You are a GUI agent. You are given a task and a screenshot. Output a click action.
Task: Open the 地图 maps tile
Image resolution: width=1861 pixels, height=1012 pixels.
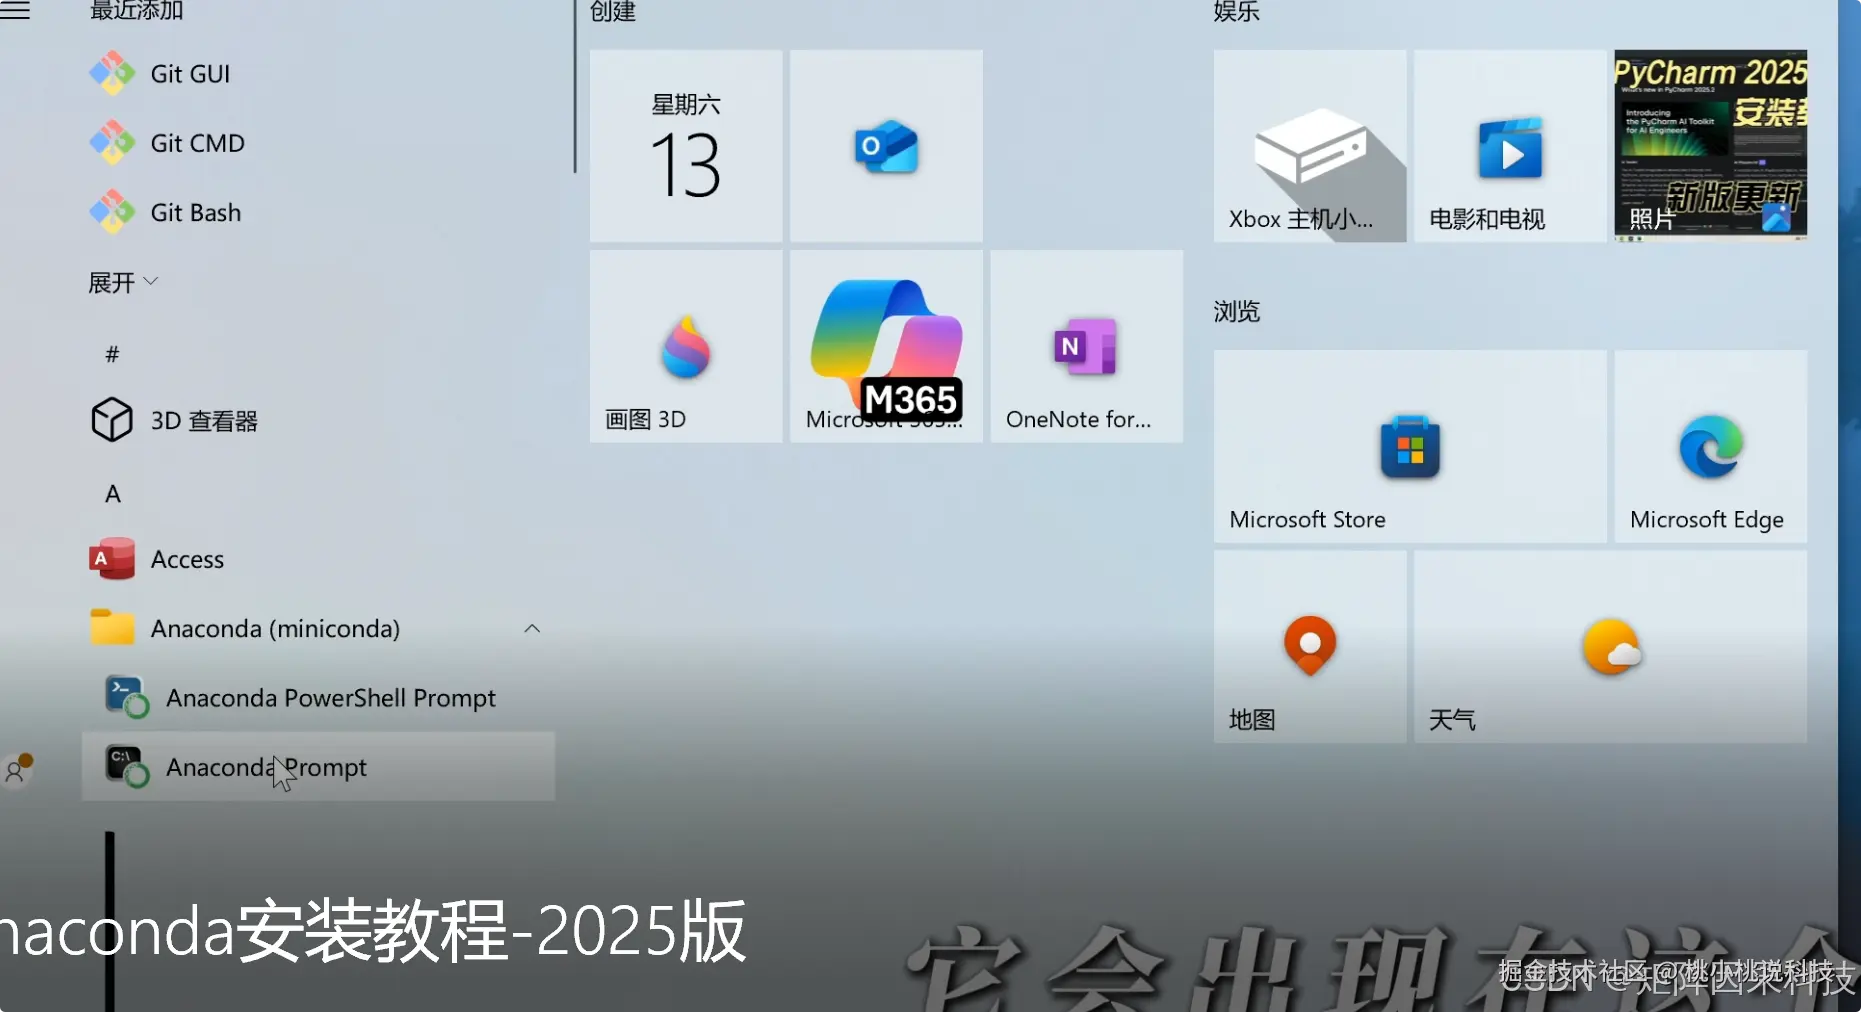point(1310,647)
